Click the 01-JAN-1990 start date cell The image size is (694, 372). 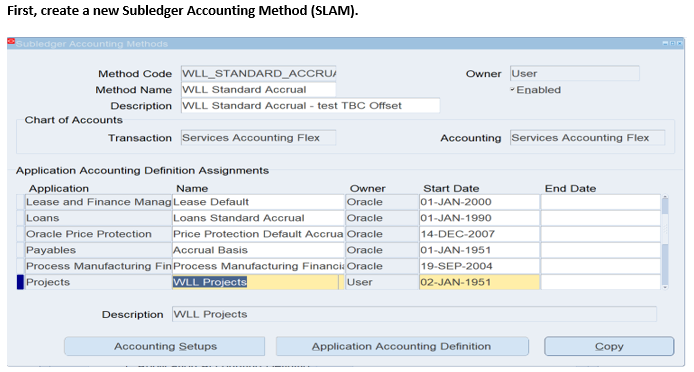pos(479,218)
